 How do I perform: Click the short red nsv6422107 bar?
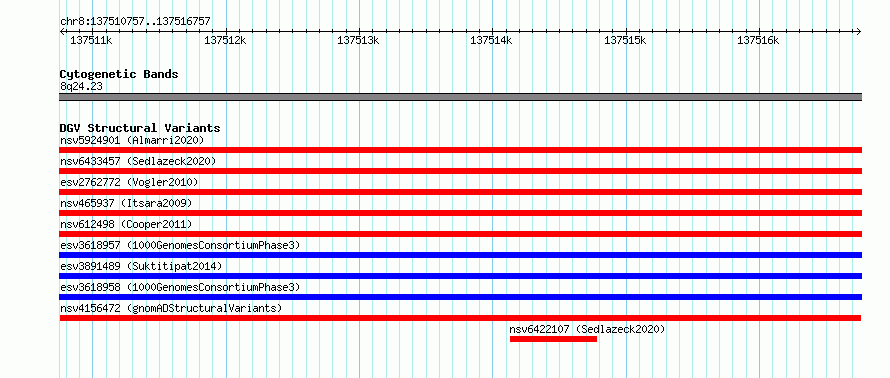pyautogui.click(x=553, y=339)
